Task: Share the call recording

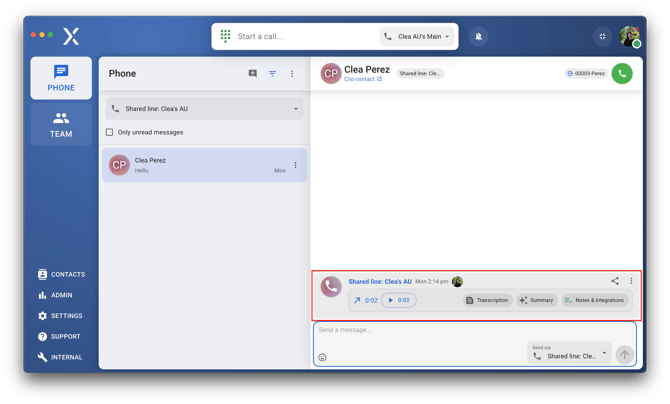Action: [615, 281]
